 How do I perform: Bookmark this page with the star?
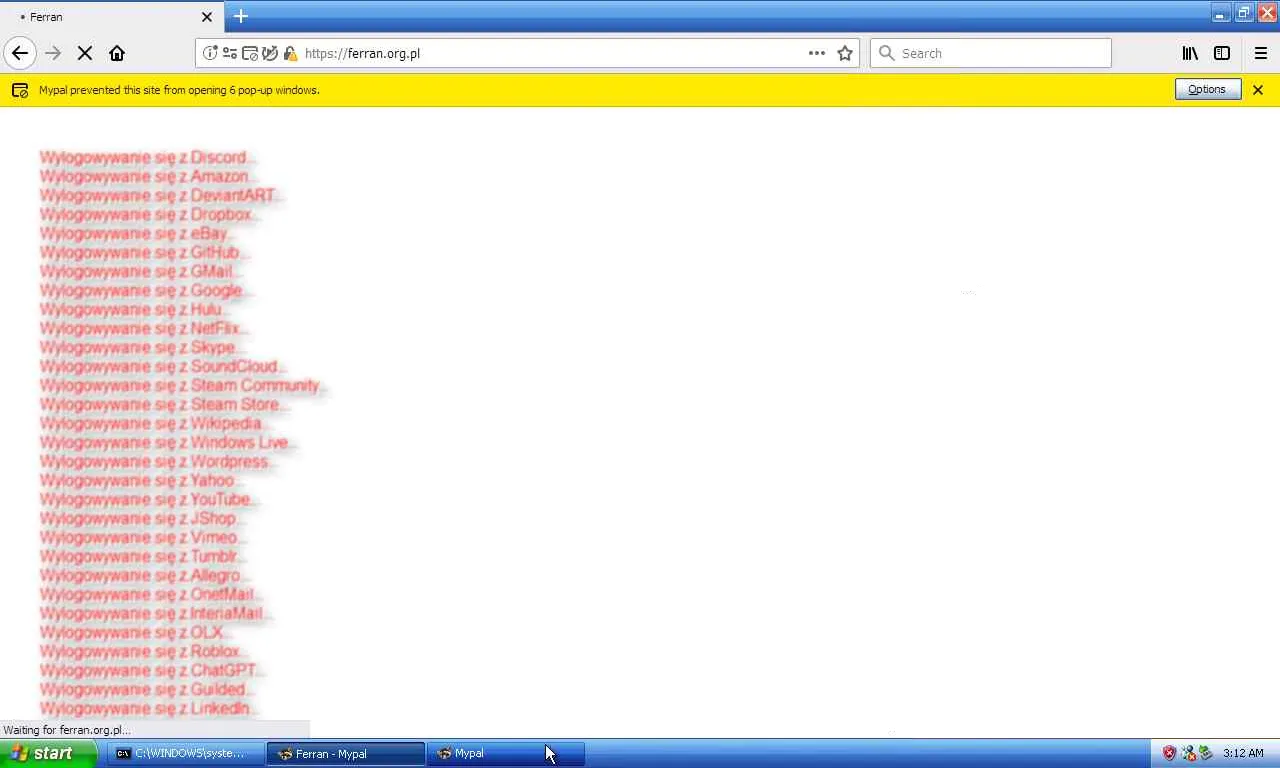coord(845,53)
